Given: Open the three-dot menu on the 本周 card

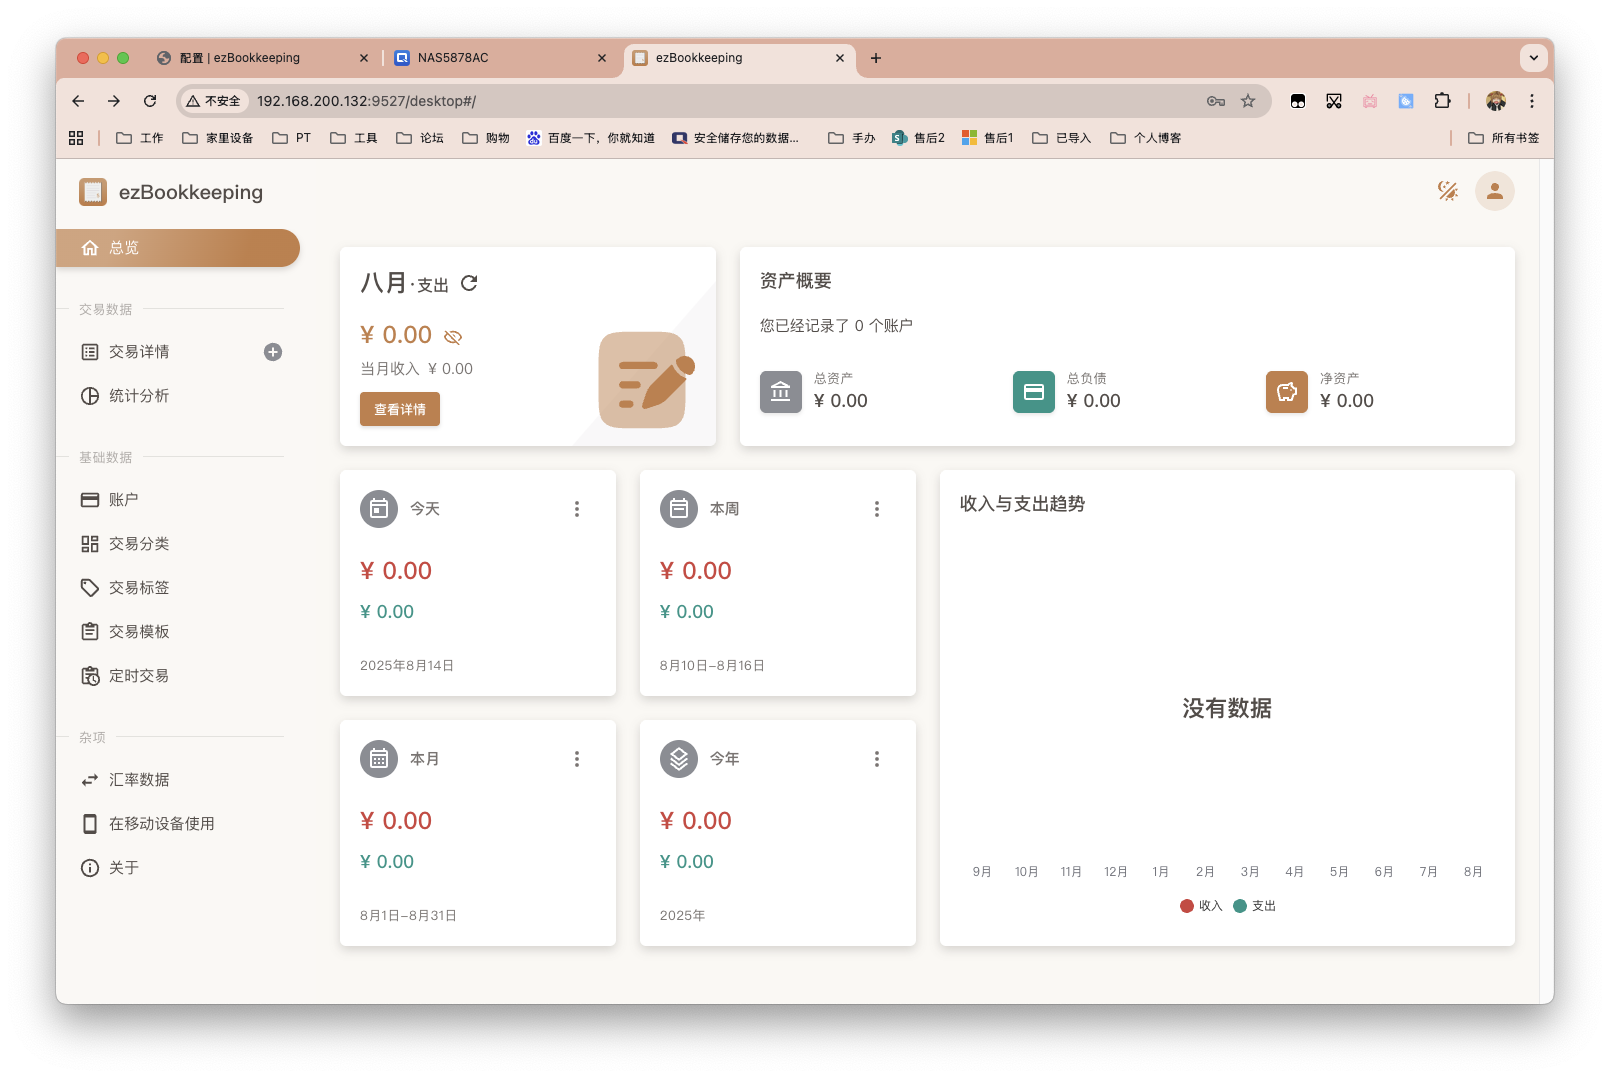Looking at the screenshot, I should (x=877, y=509).
